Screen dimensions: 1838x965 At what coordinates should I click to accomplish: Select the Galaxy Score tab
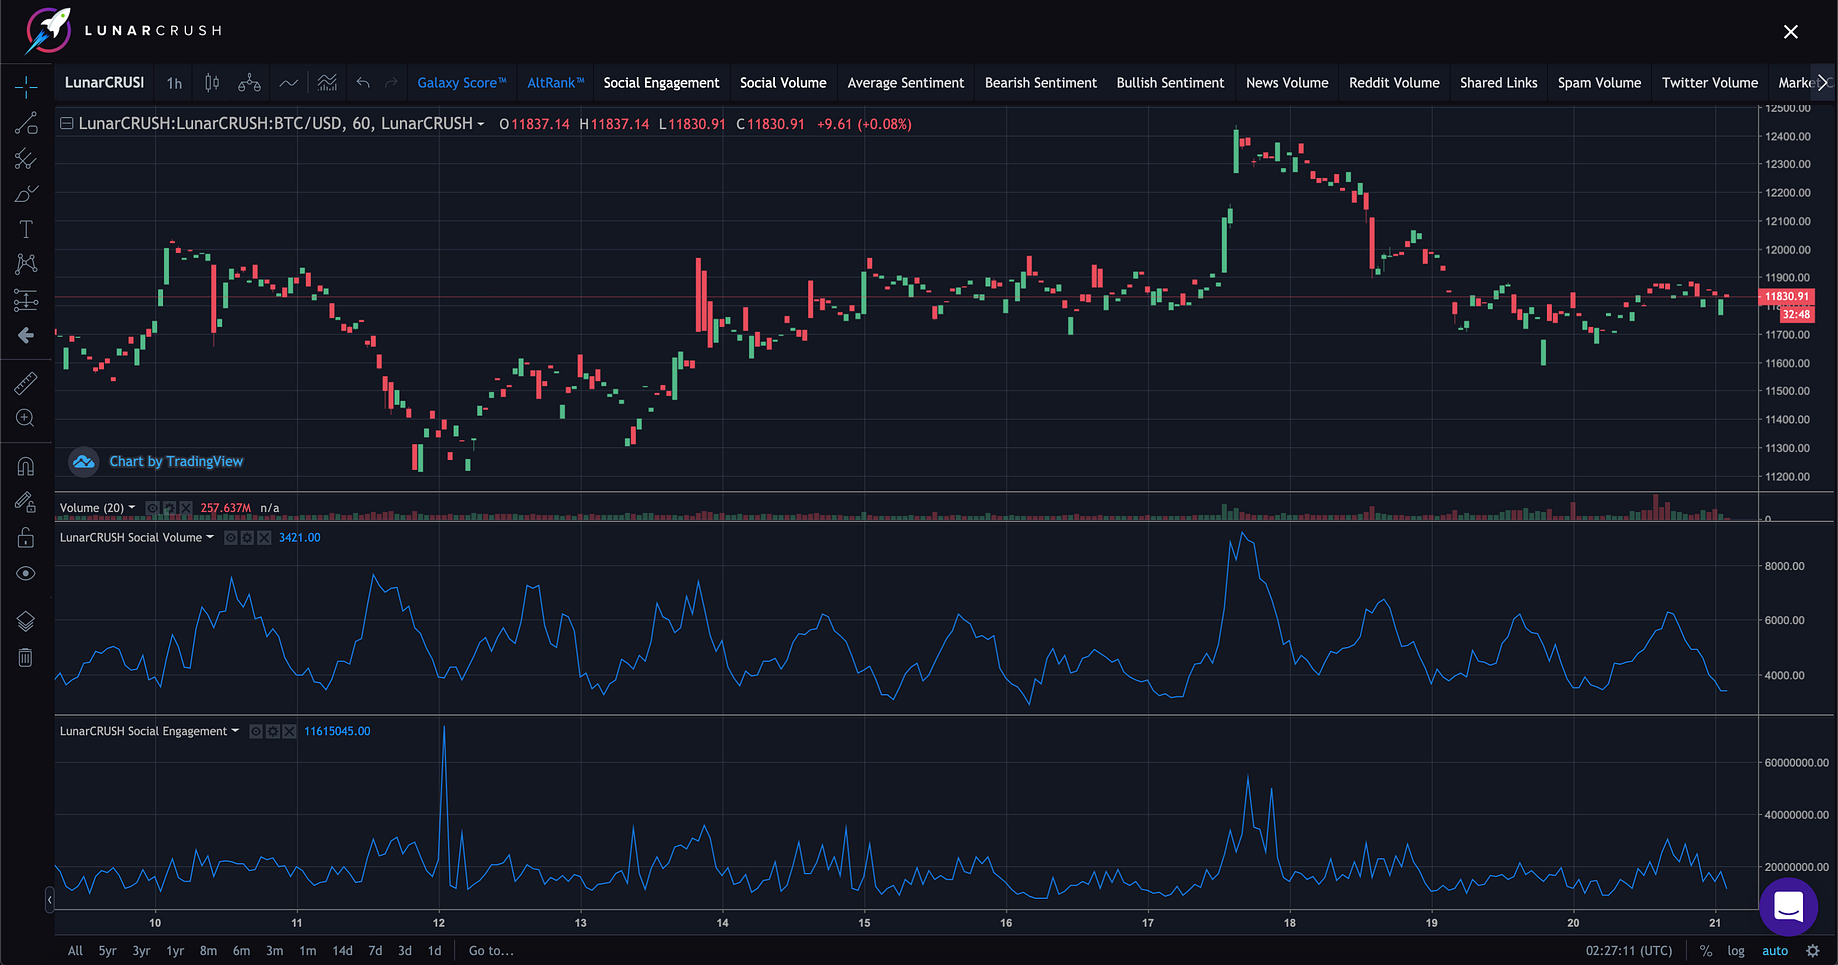pyautogui.click(x=462, y=83)
